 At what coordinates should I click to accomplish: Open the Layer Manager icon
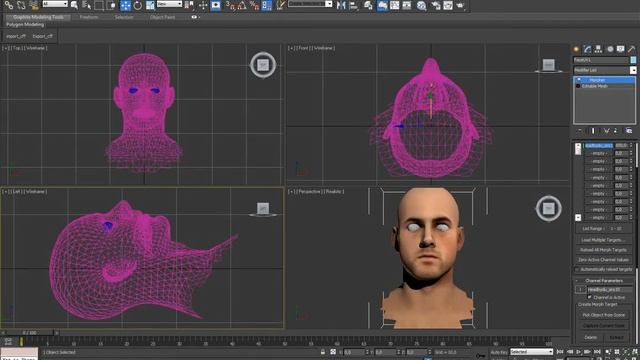[x=368, y=5]
